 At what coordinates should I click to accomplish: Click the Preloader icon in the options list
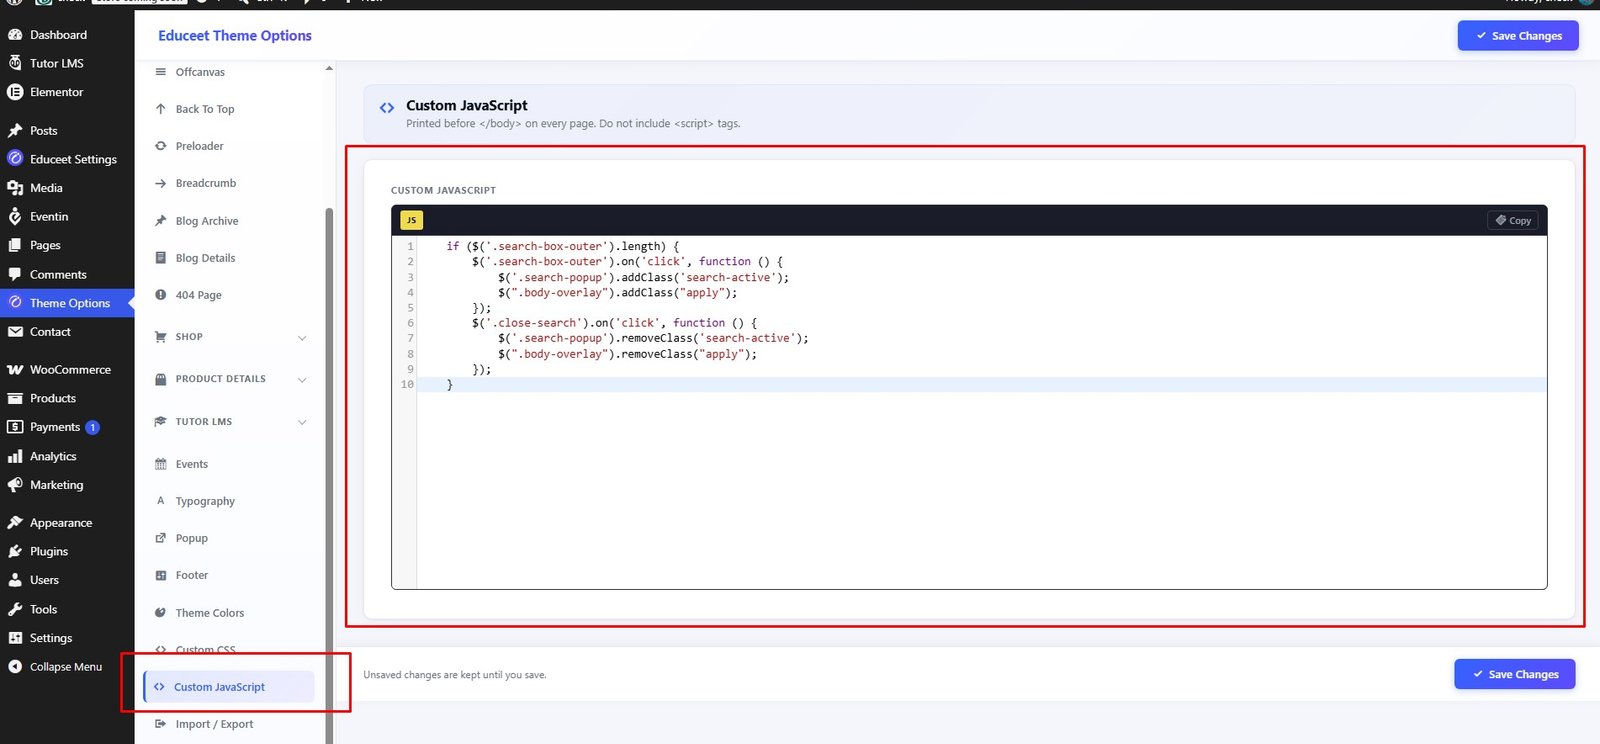tap(161, 146)
